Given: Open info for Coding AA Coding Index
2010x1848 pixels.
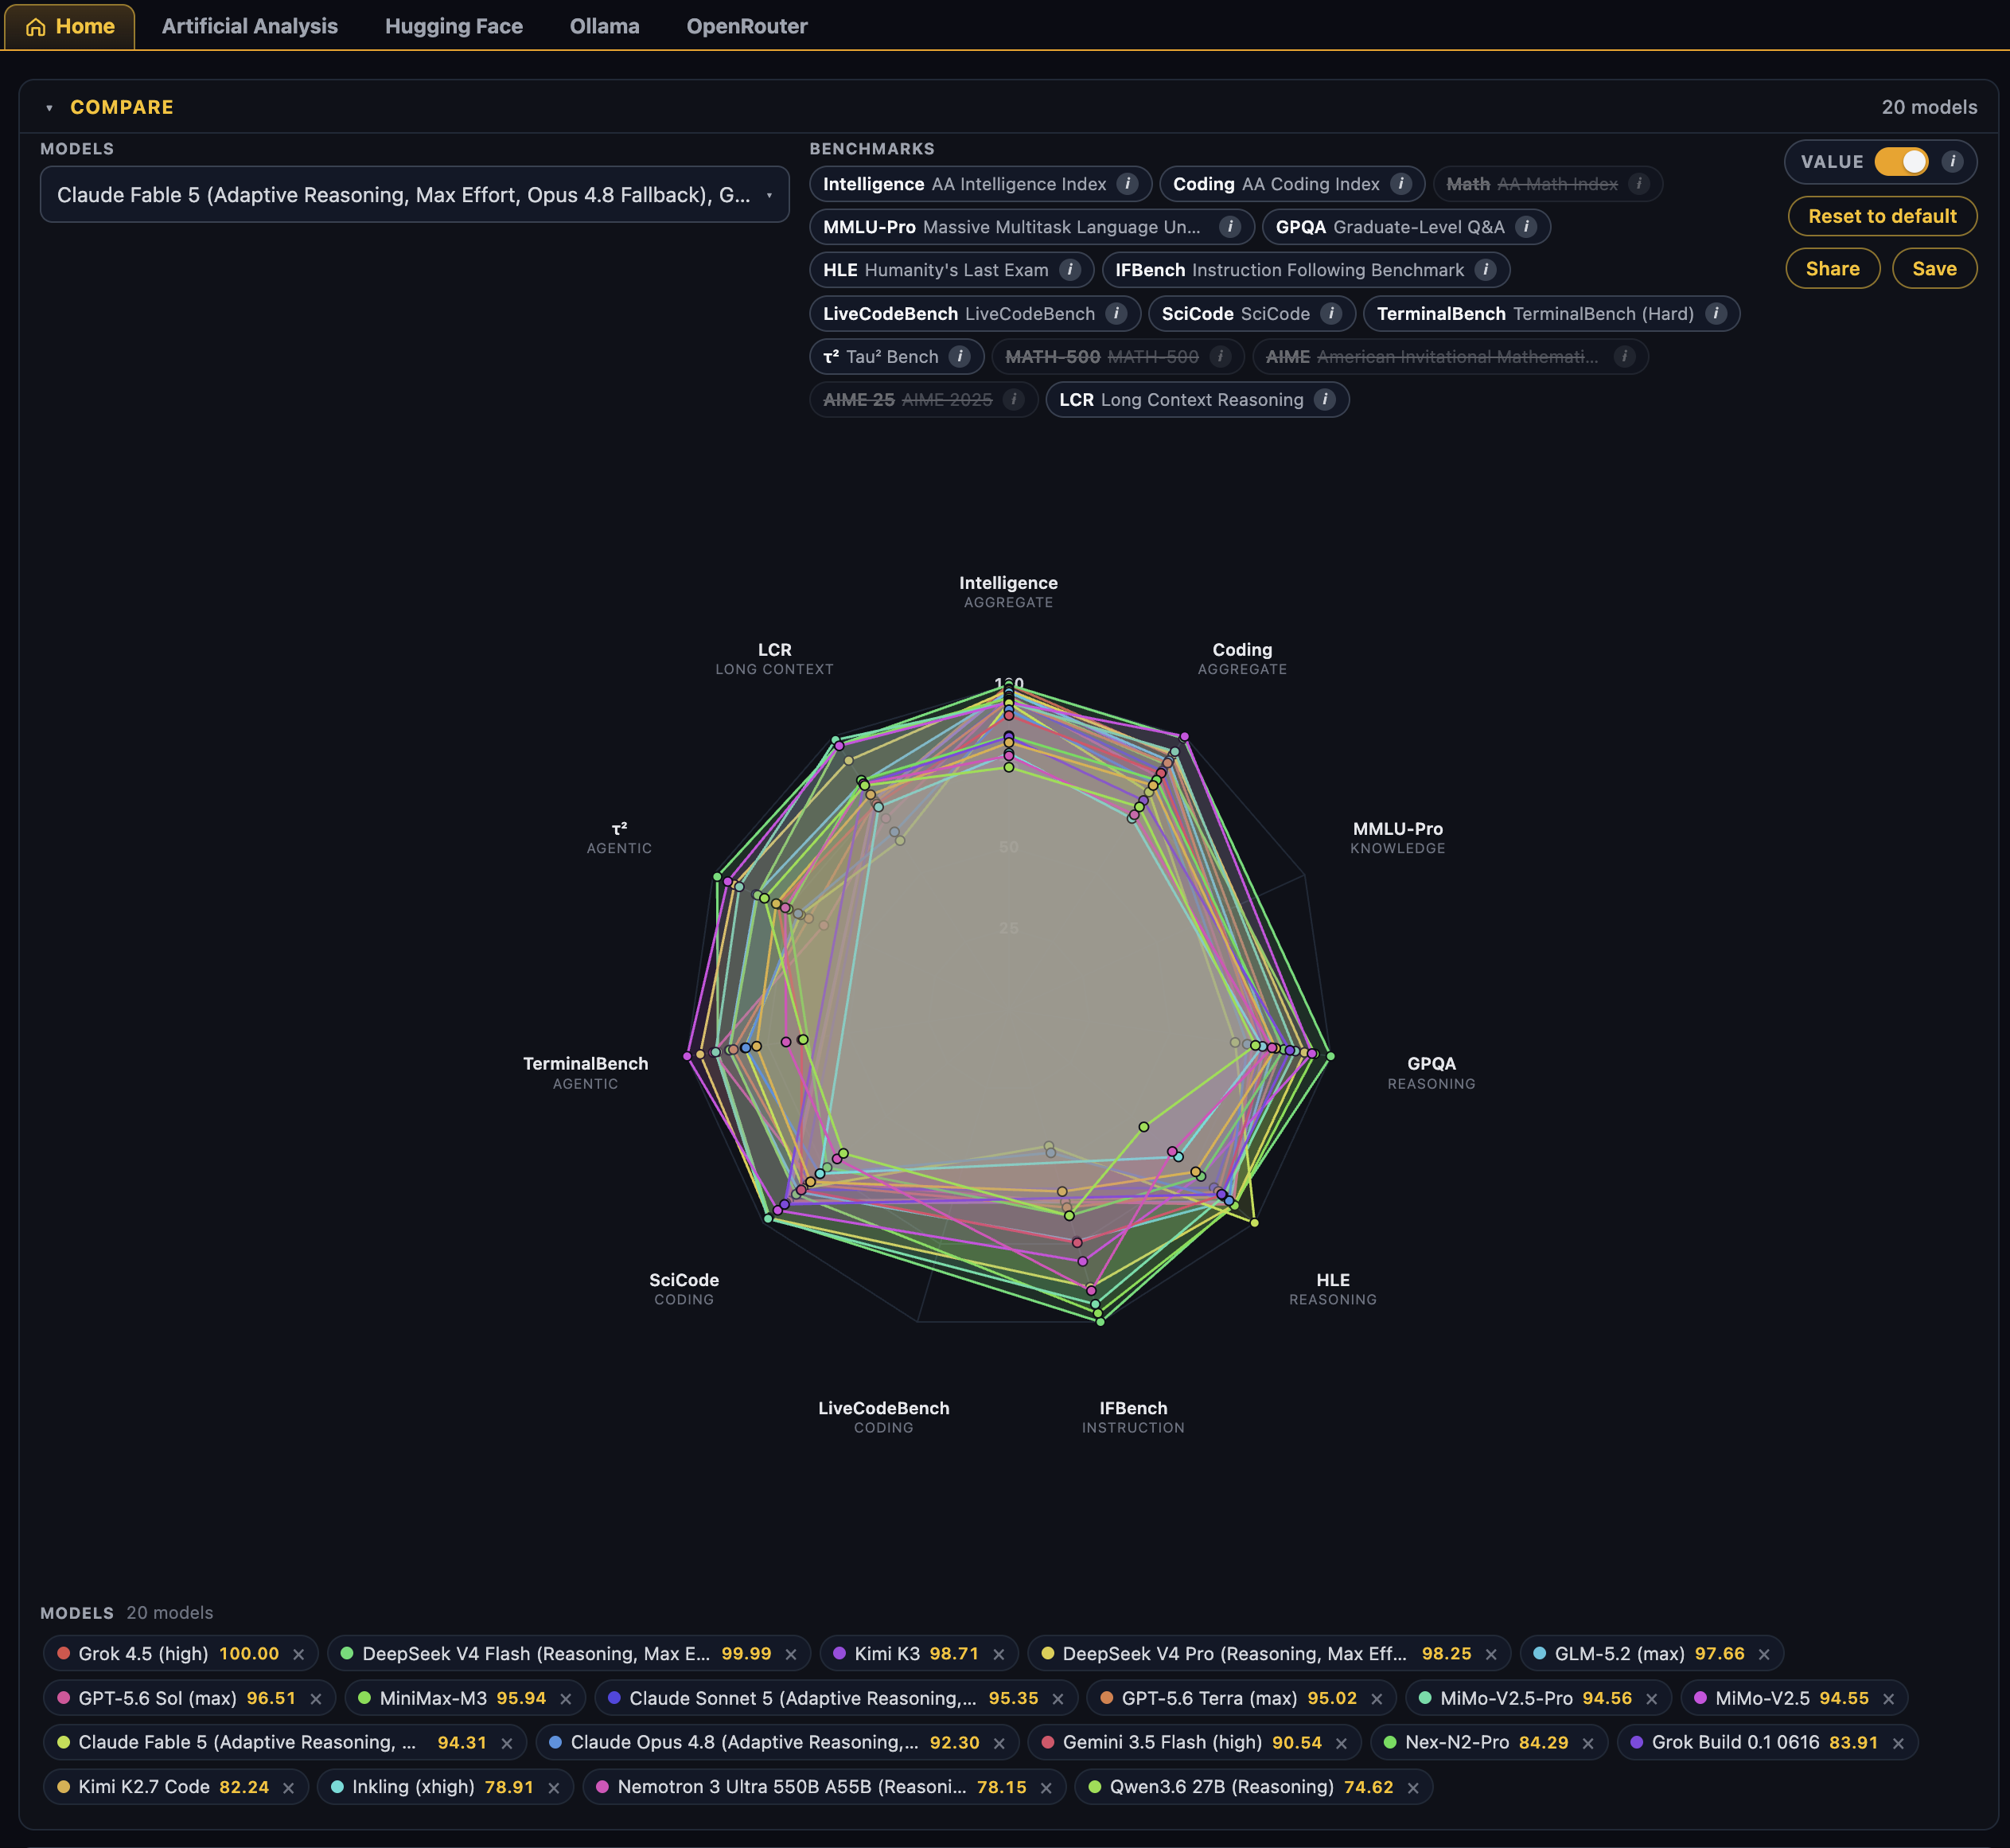Looking at the screenshot, I should [1401, 184].
